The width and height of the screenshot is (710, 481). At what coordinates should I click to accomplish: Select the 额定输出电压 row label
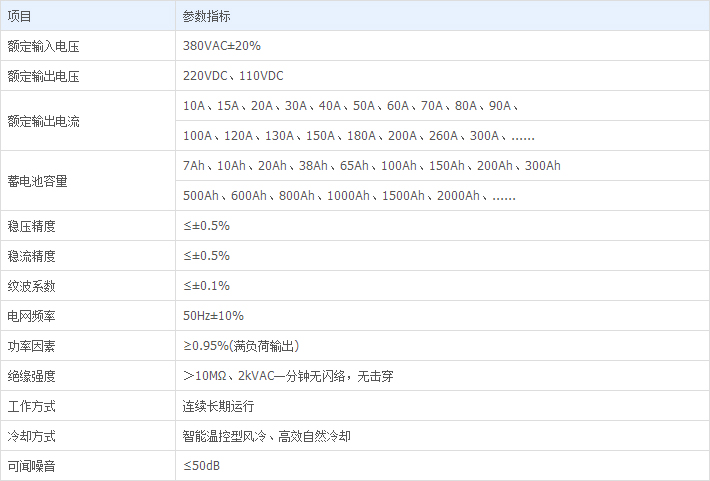[43, 76]
